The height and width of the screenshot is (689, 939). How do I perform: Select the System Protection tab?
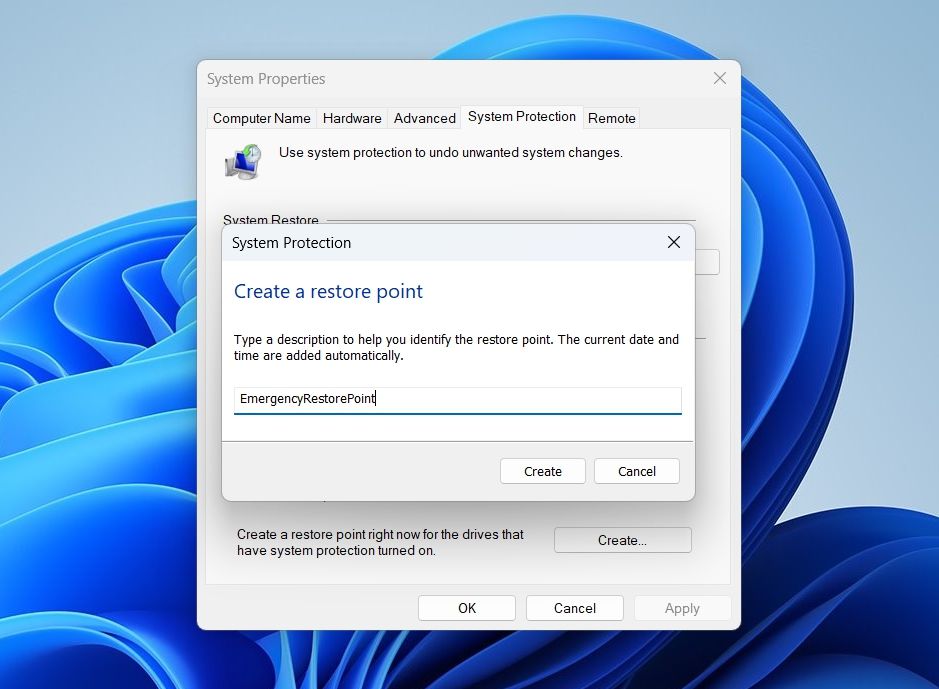coord(522,116)
